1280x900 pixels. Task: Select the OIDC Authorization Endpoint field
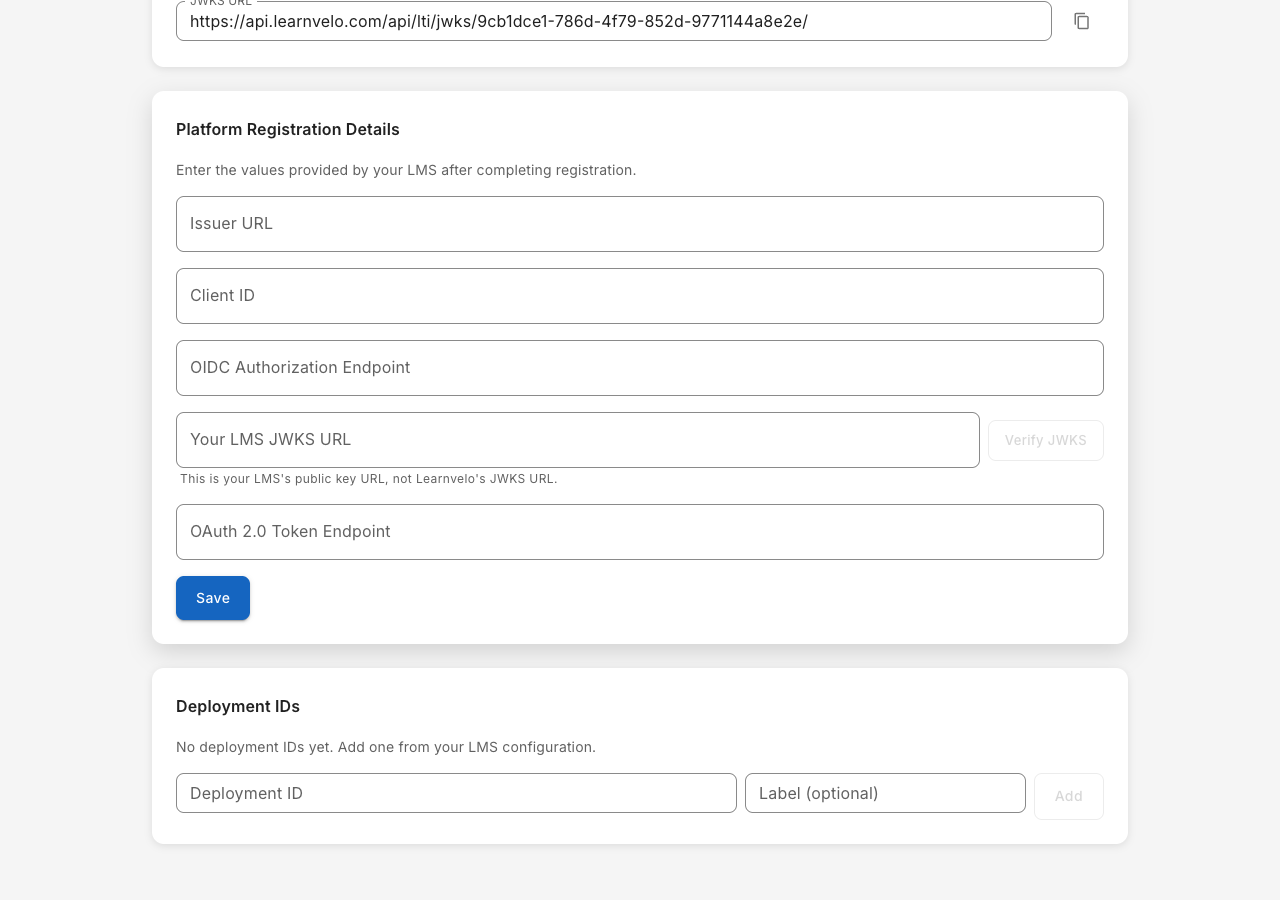[x=639, y=368]
